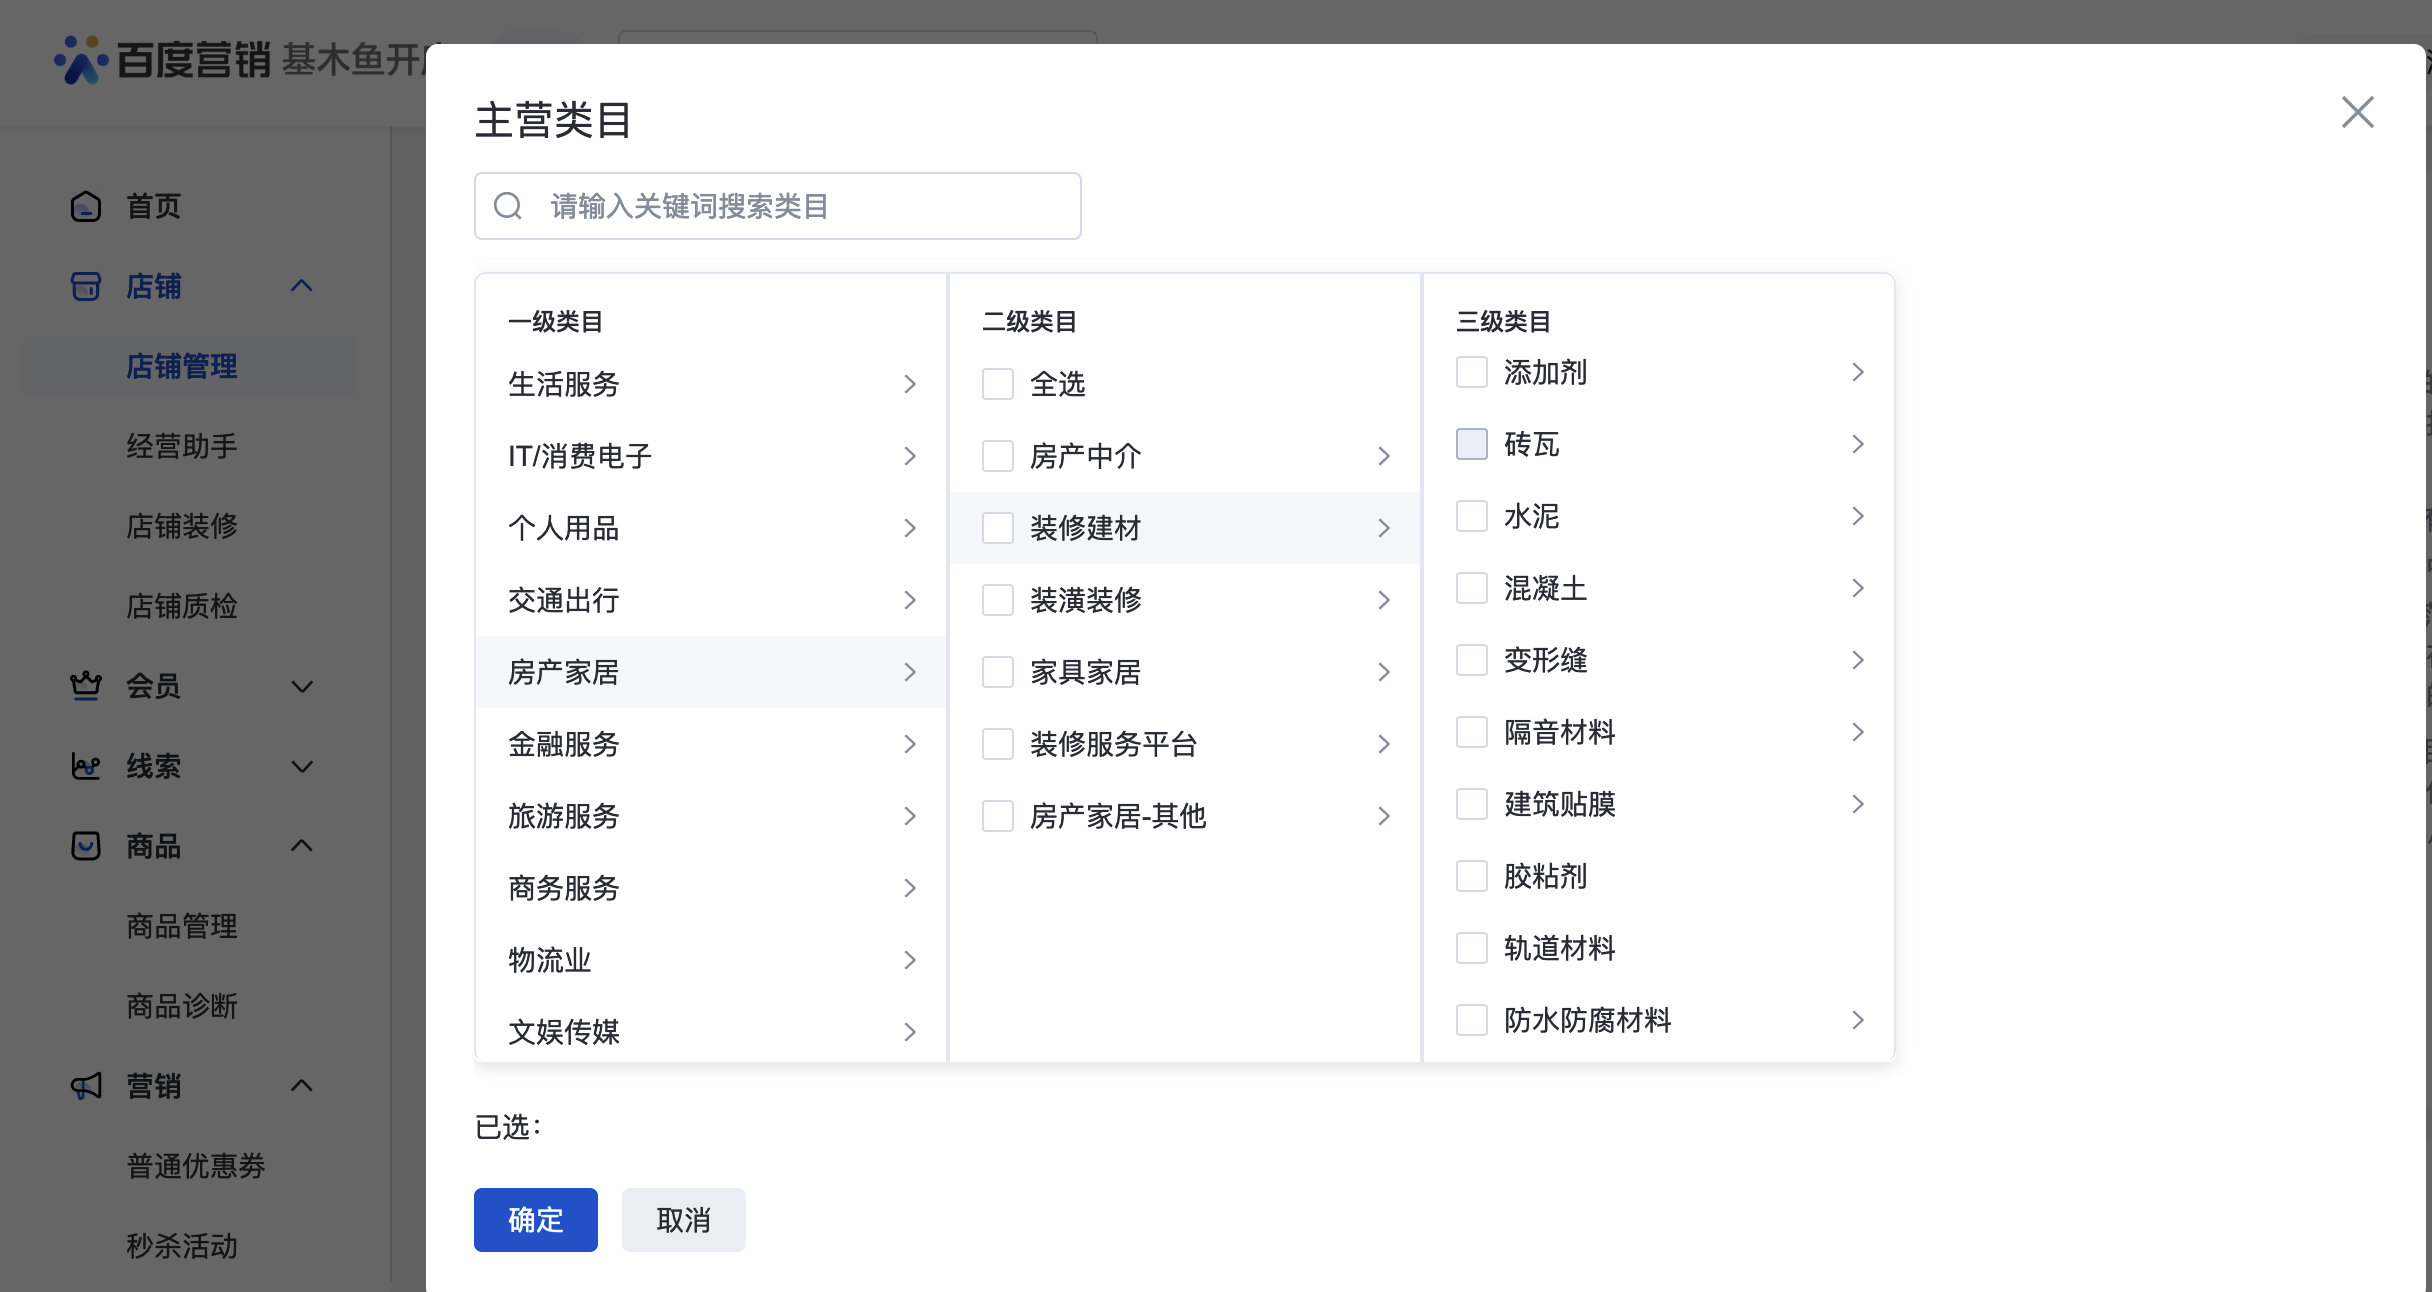Expand 家具家居 subcategory arrow

click(1383, 672)
